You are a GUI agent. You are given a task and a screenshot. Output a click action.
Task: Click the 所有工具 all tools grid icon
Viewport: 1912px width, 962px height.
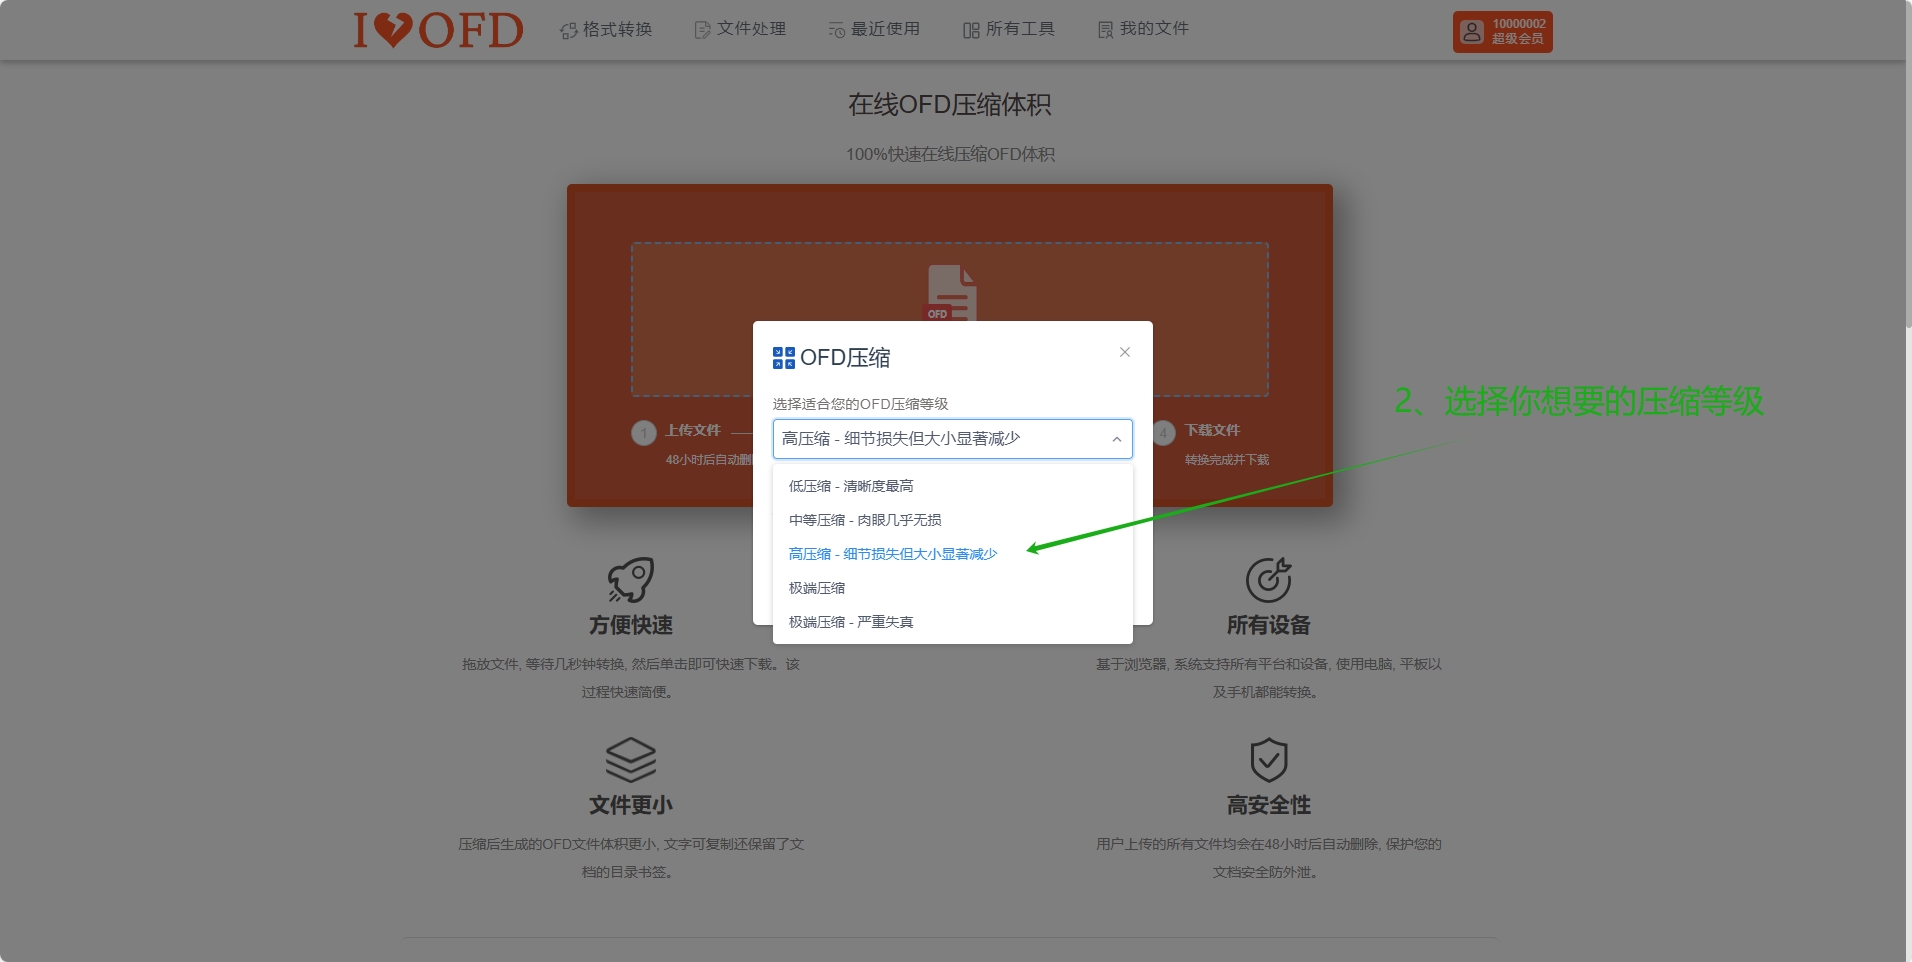coord(970,29)
